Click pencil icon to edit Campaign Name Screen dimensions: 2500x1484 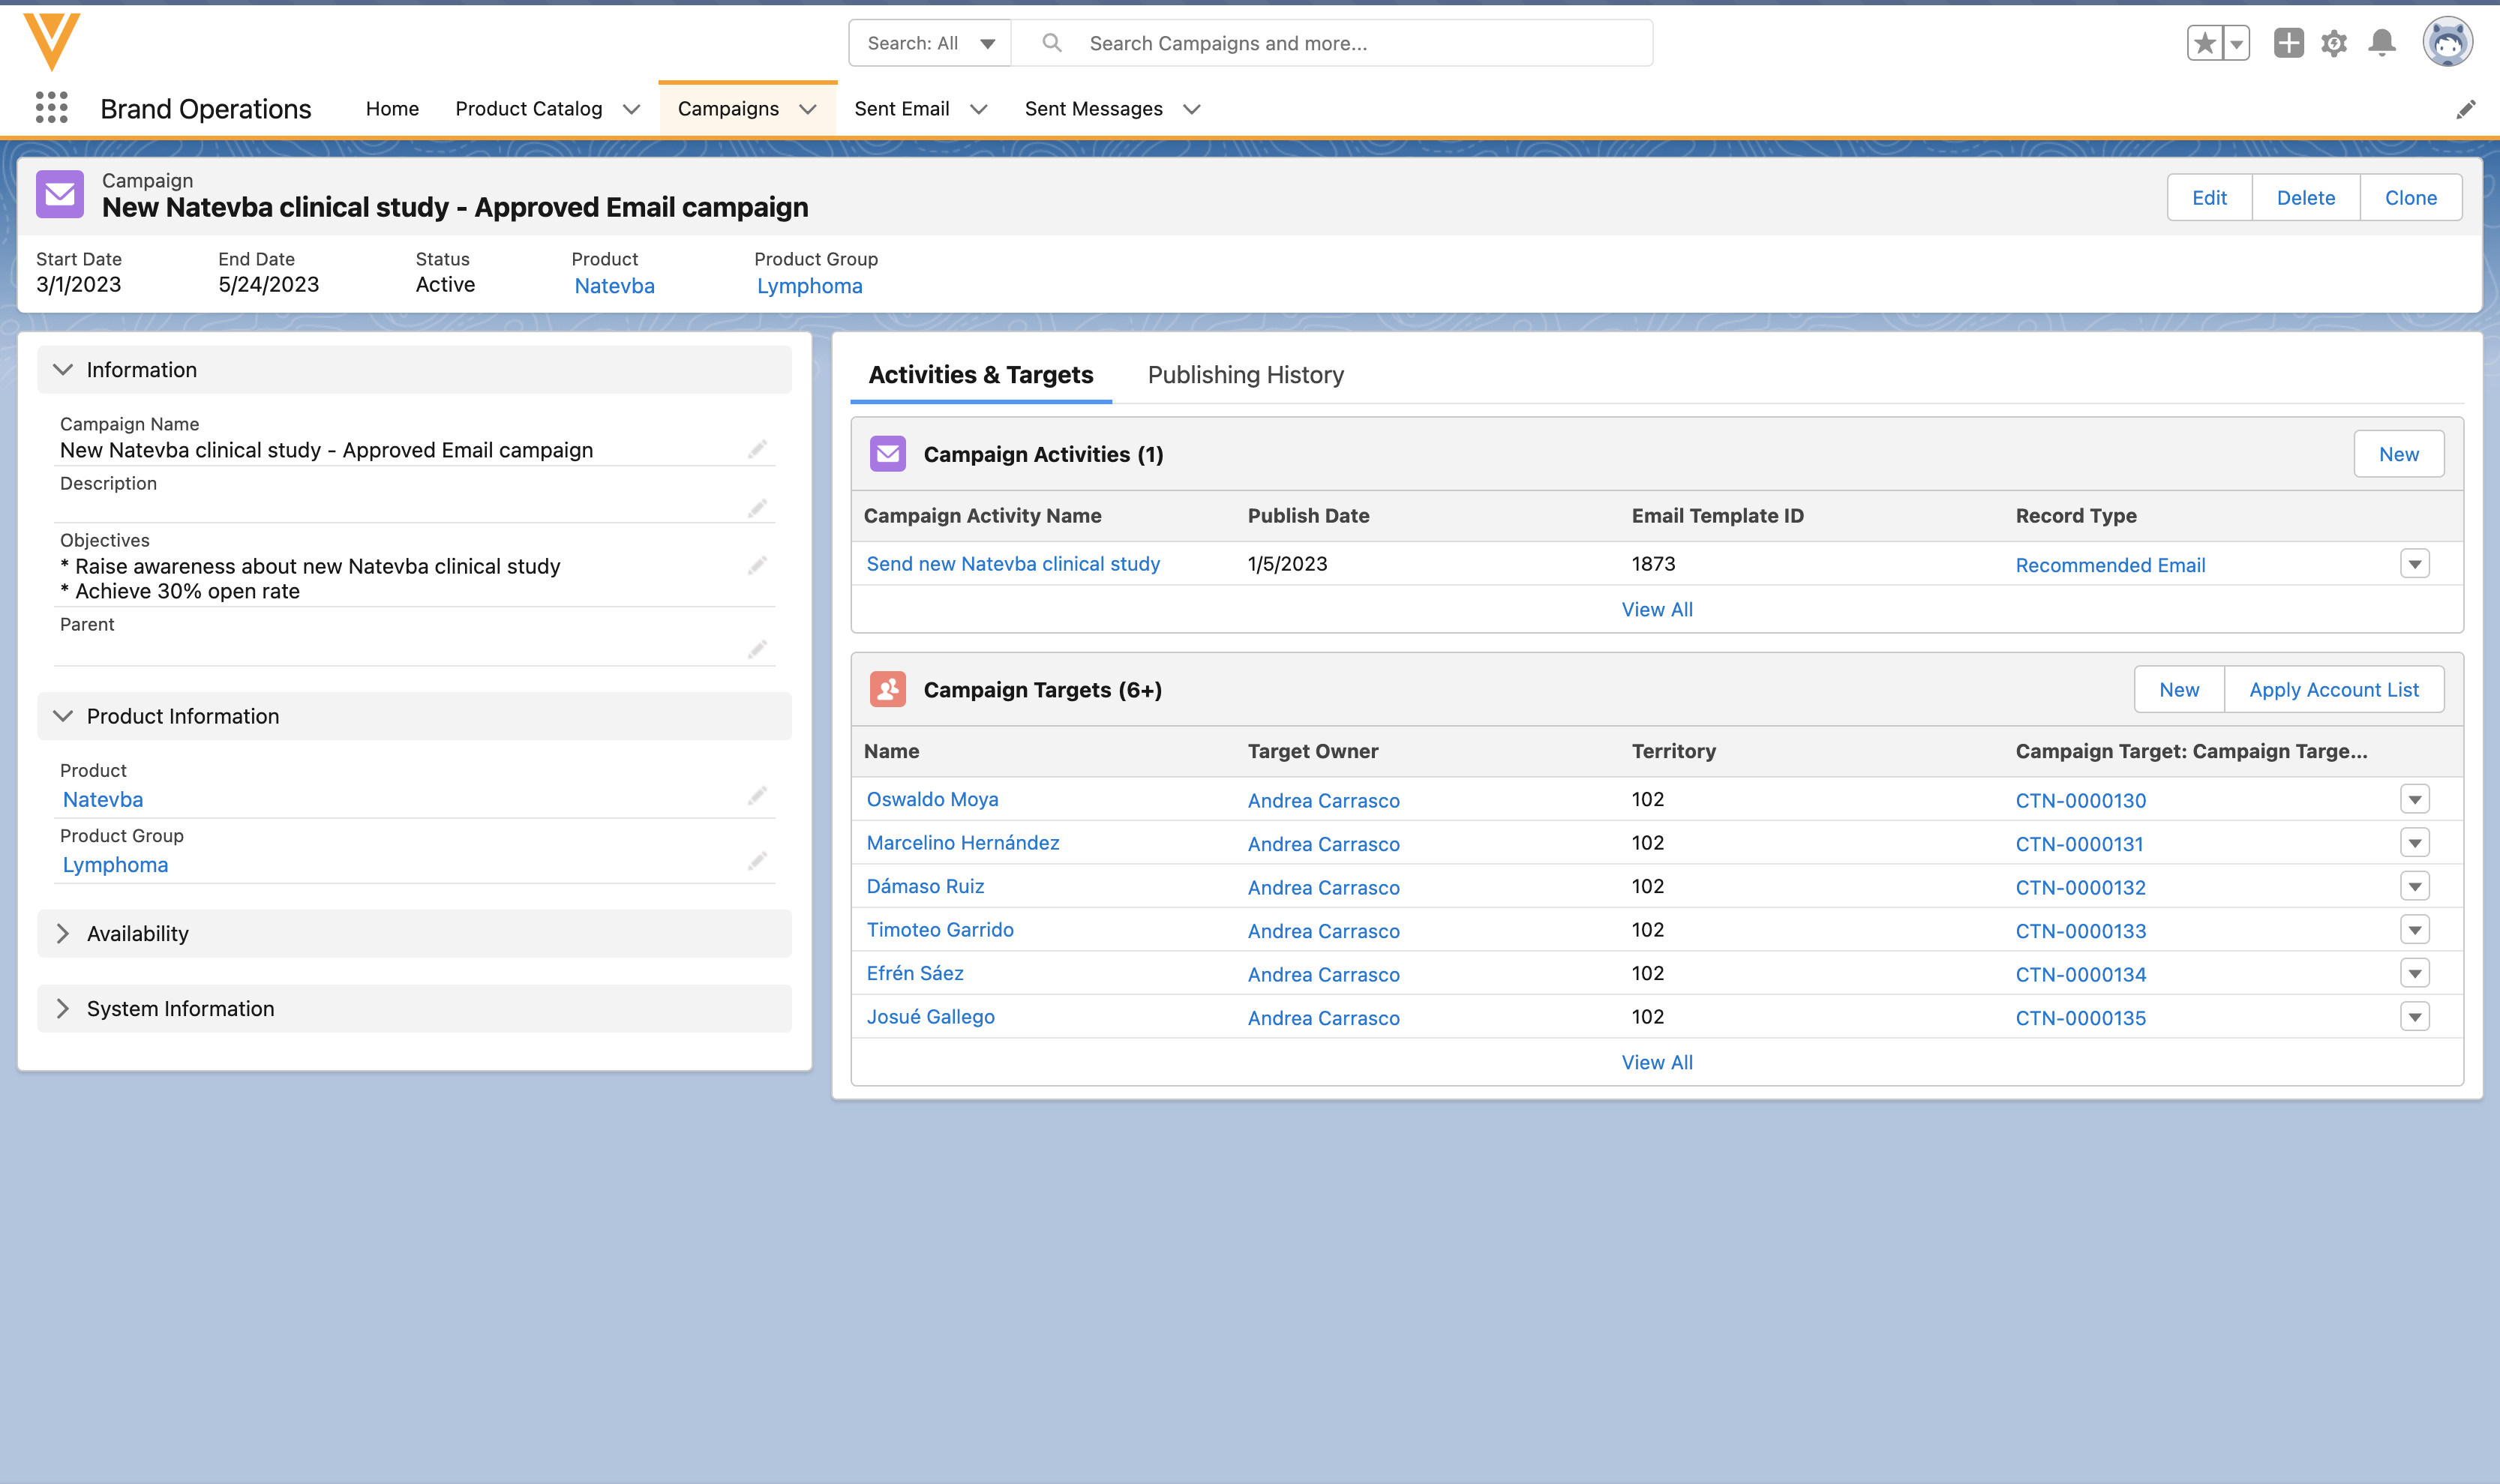pos(757,449)
